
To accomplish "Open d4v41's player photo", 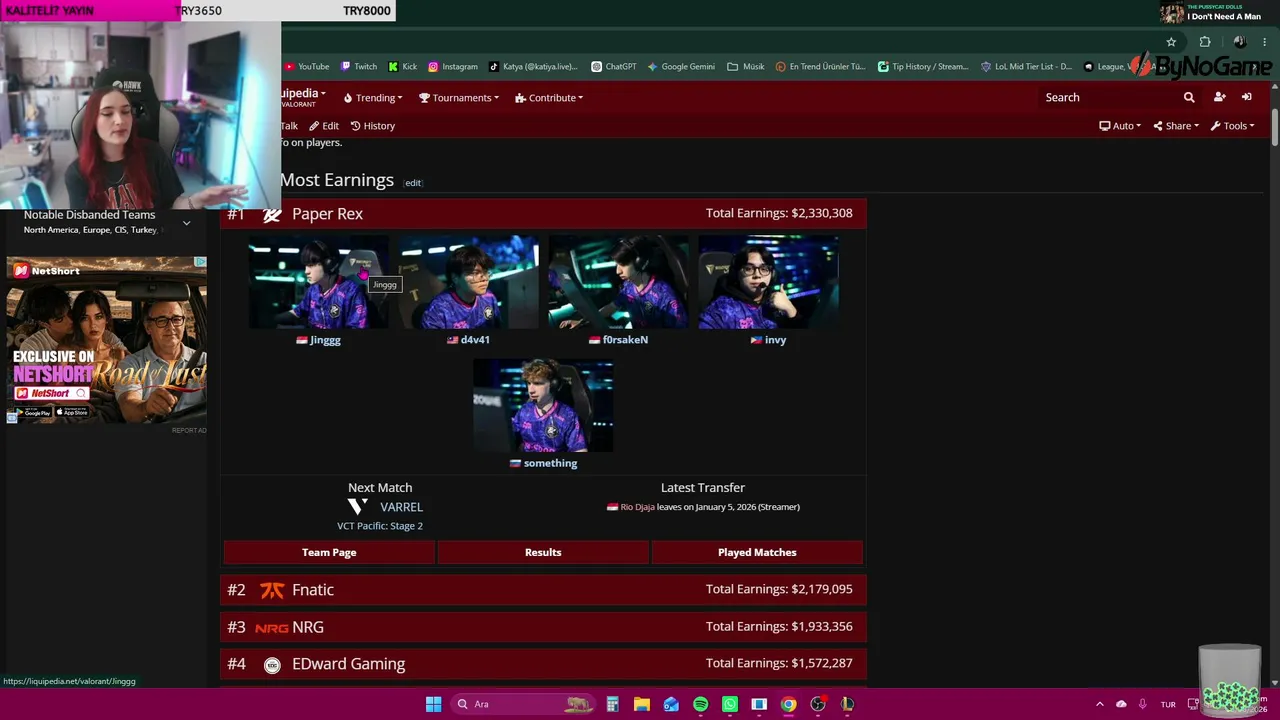I will tap(468, 282).
